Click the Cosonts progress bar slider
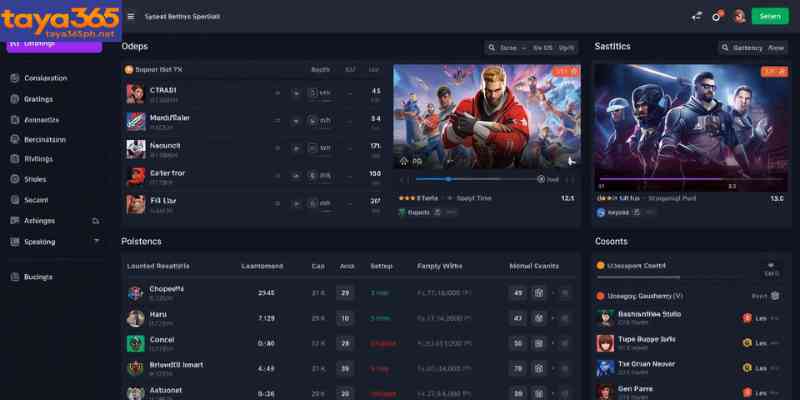 pos(638,277)
